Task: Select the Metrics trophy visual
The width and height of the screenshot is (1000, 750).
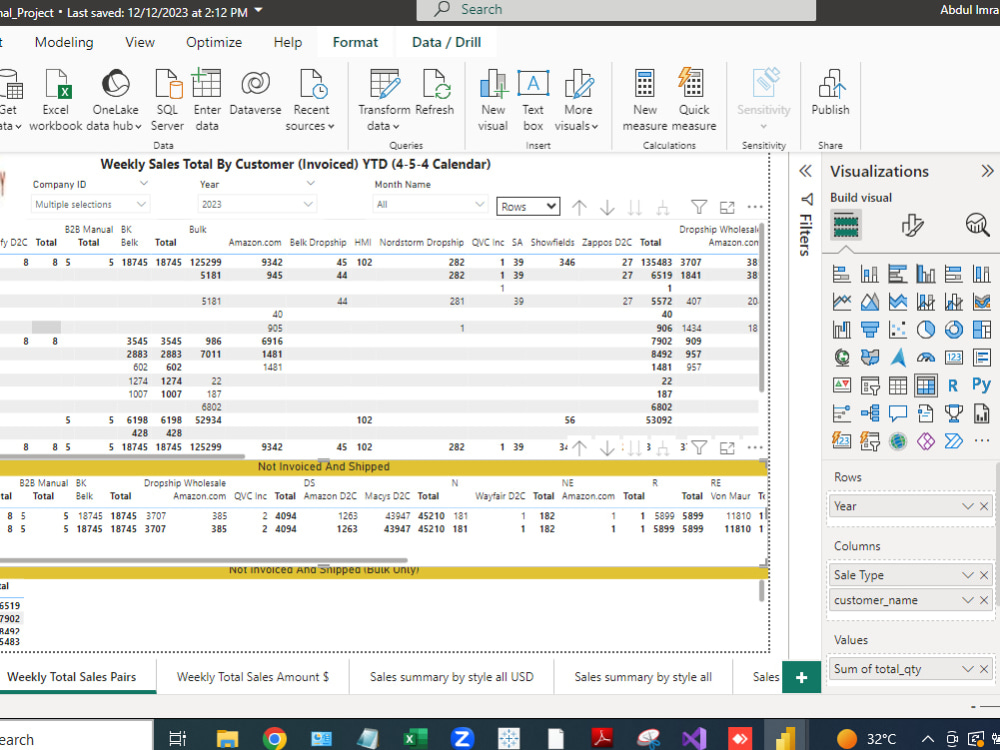Action: click(953, 413)
